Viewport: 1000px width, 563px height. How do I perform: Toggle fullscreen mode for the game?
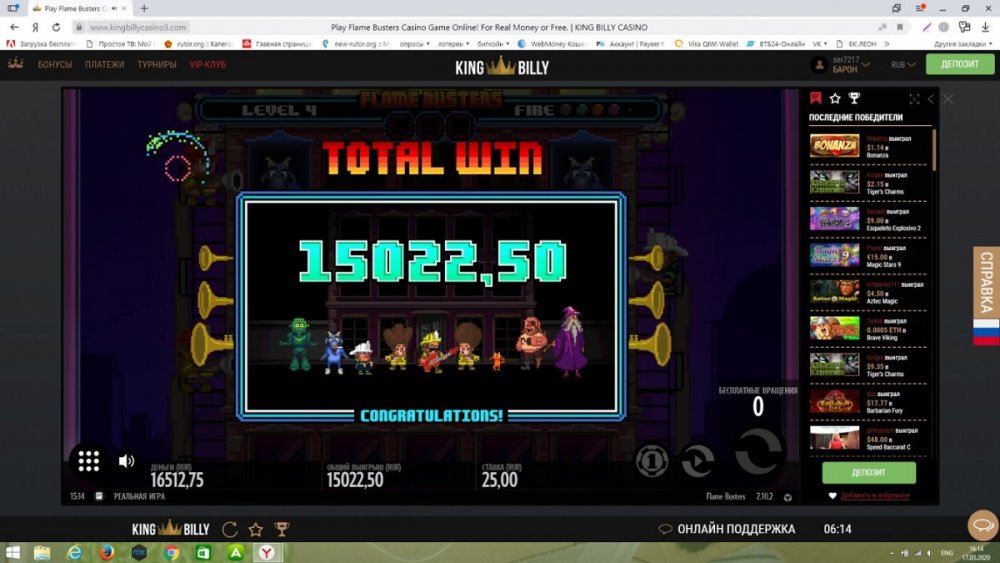(x=914, y=99)
